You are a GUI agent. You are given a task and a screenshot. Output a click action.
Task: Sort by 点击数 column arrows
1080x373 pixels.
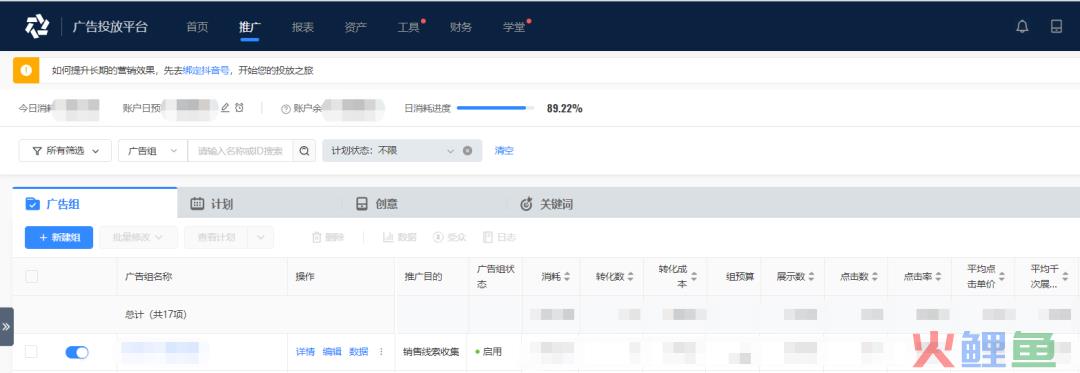[875, 277]
